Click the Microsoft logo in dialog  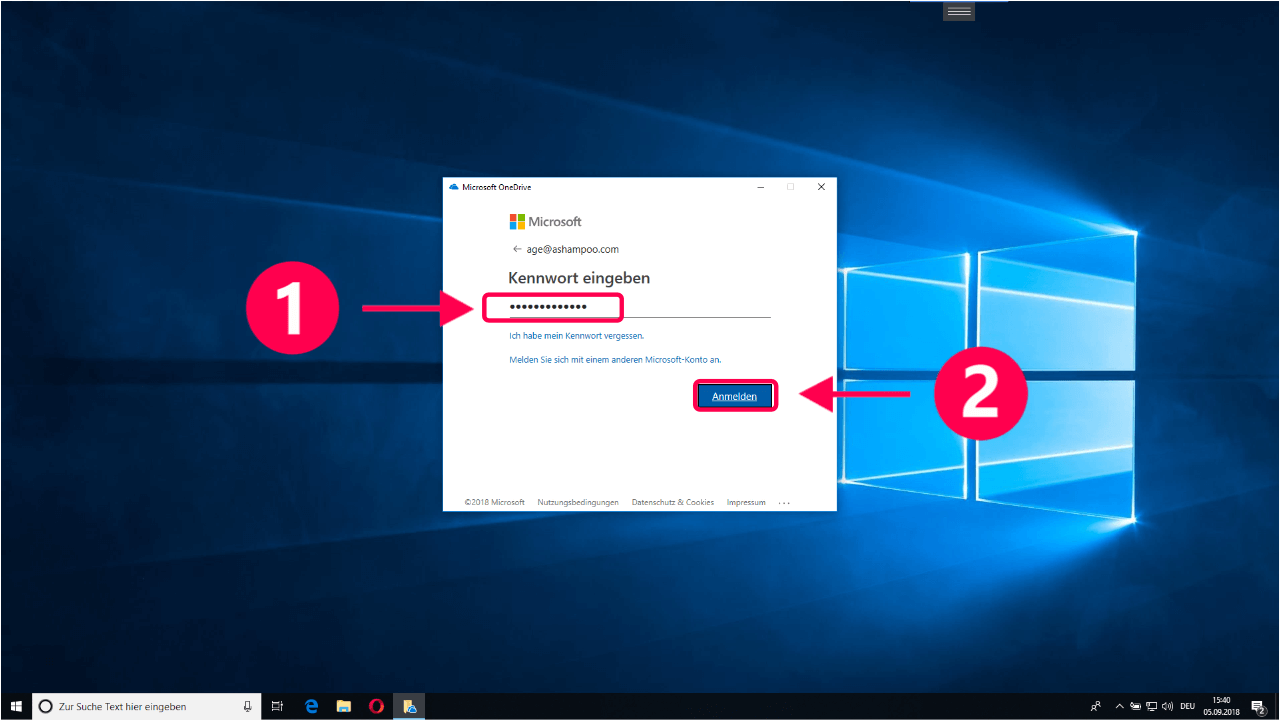point(545,221)
